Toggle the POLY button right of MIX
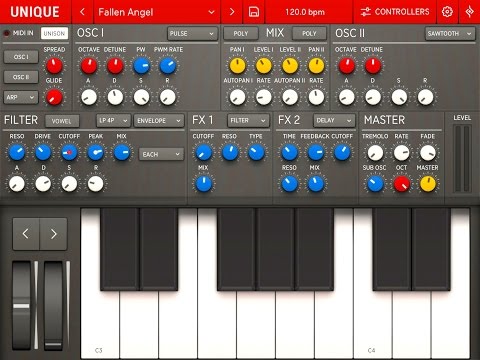 coord(309,33)
